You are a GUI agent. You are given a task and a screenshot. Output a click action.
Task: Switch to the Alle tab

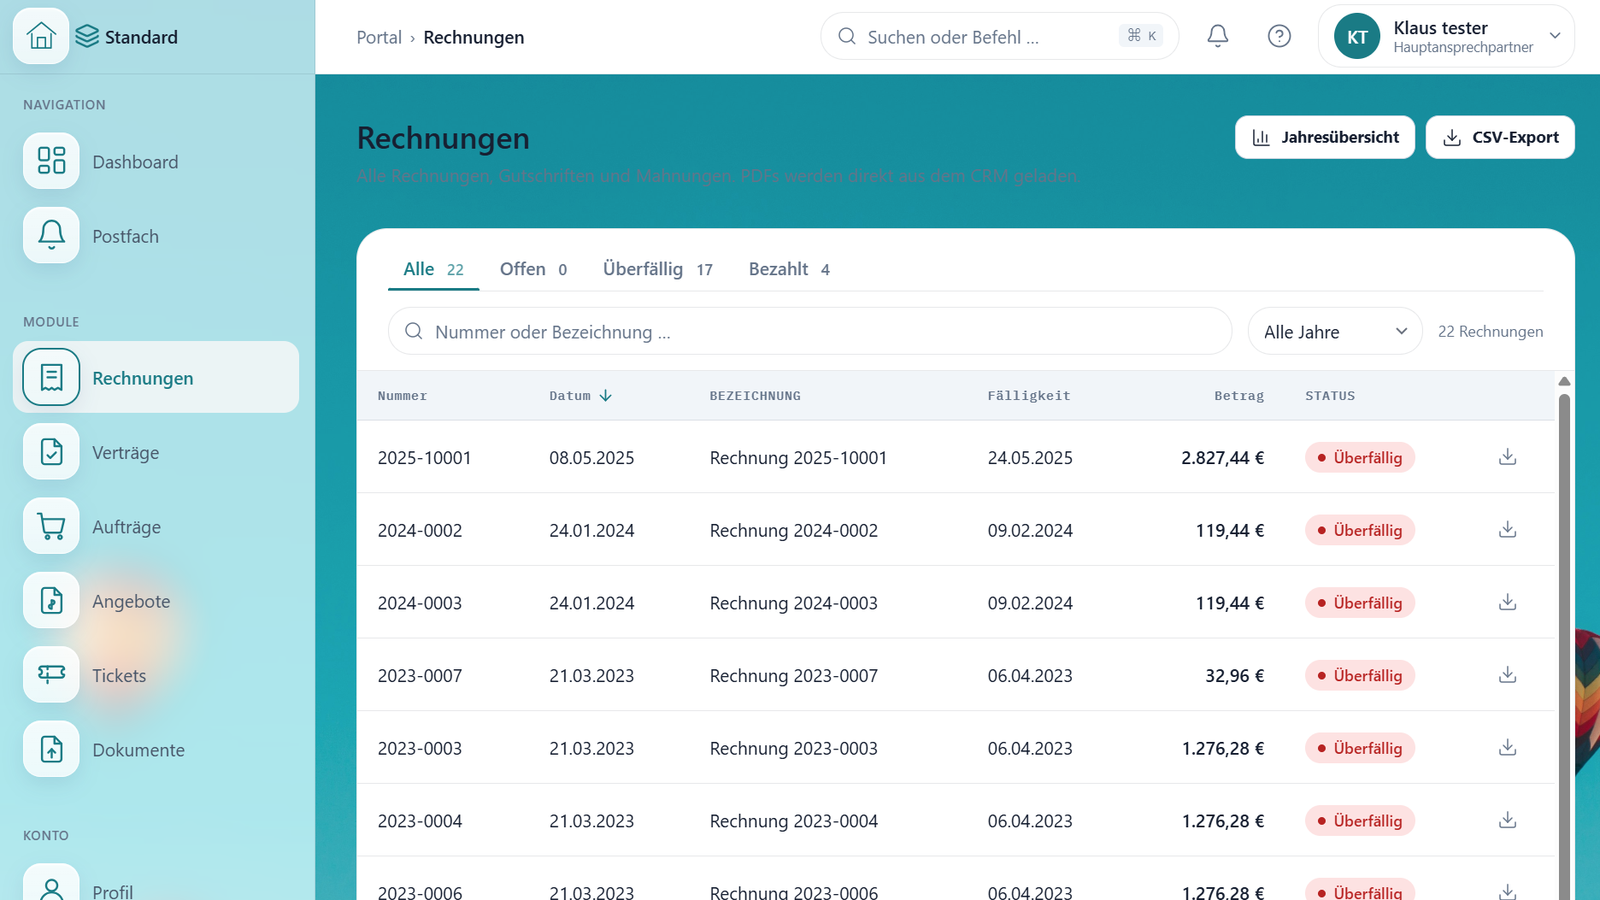(x=433, y=269)
